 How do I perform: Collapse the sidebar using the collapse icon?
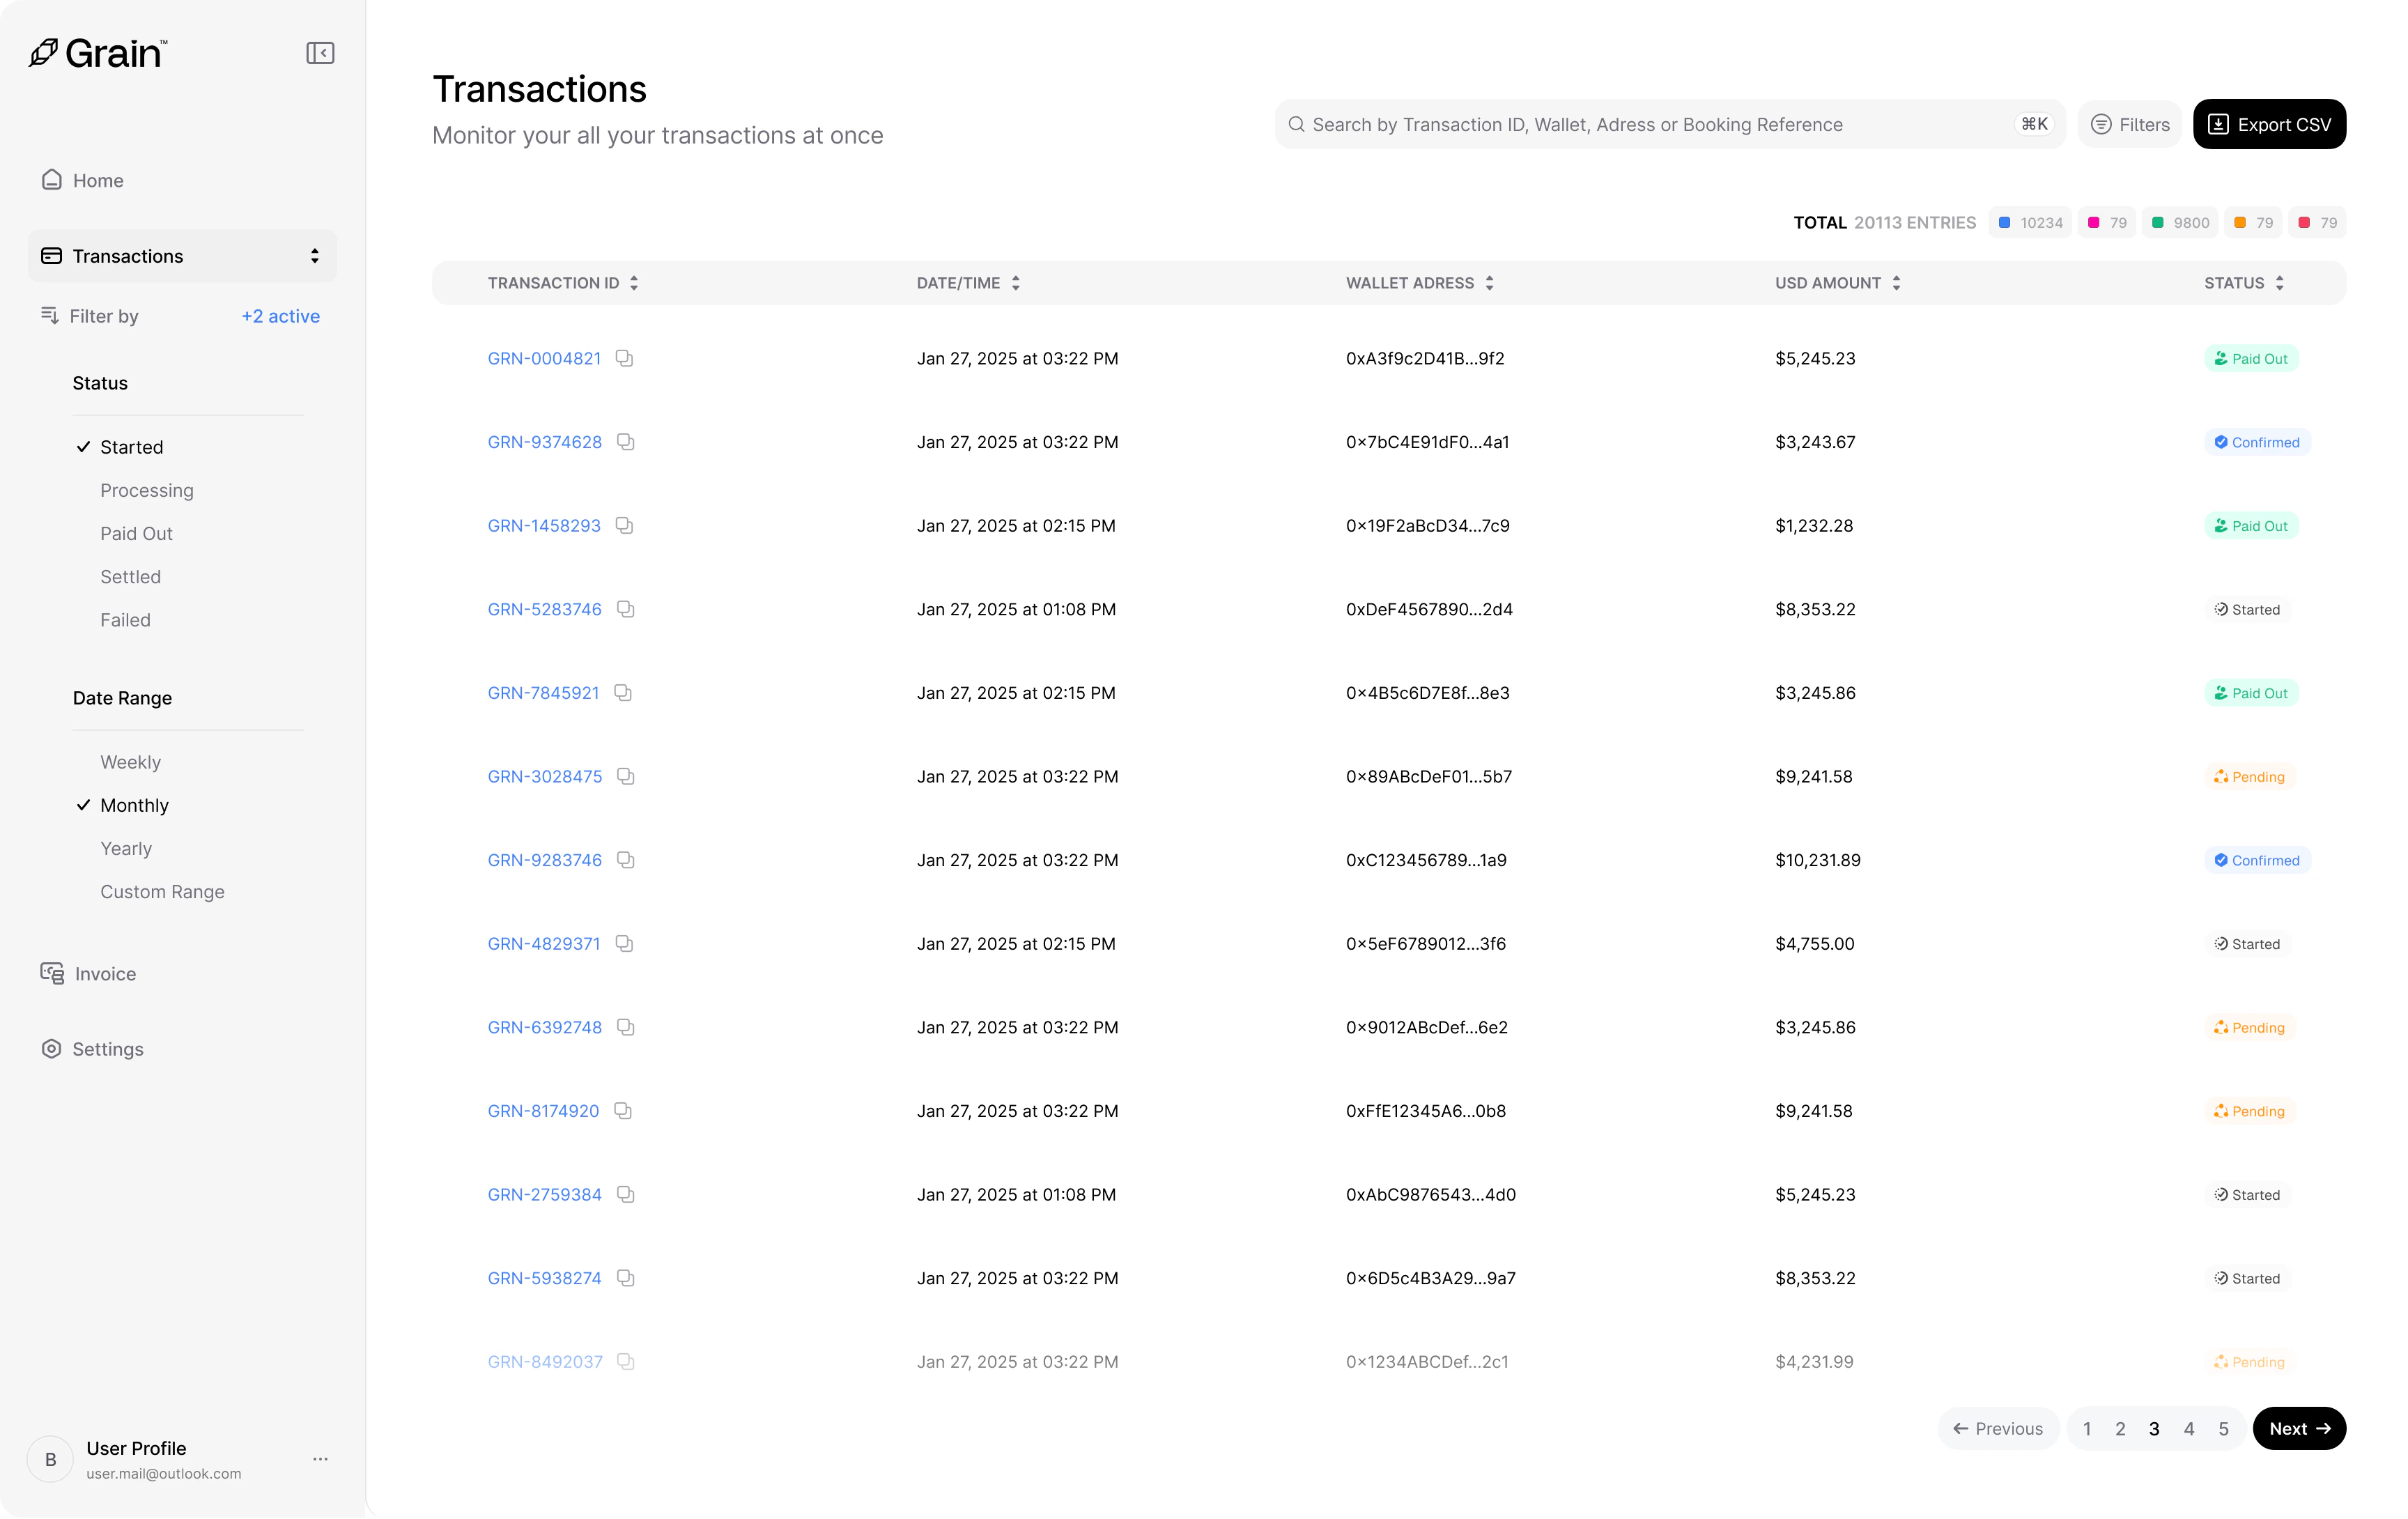click(320, 52)
